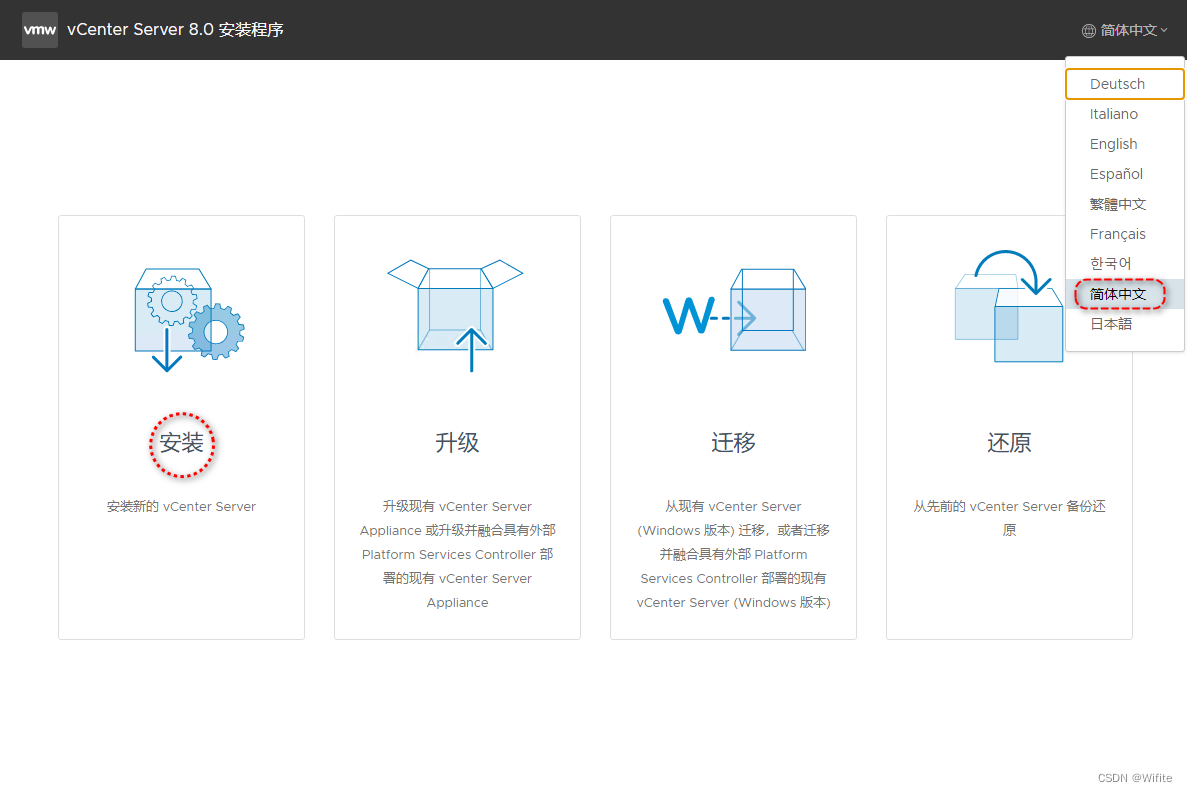Click the vCenter Server 8.0 安装程序 title
The height and width of the screenshot is (792, 1187).
[175, 30]
